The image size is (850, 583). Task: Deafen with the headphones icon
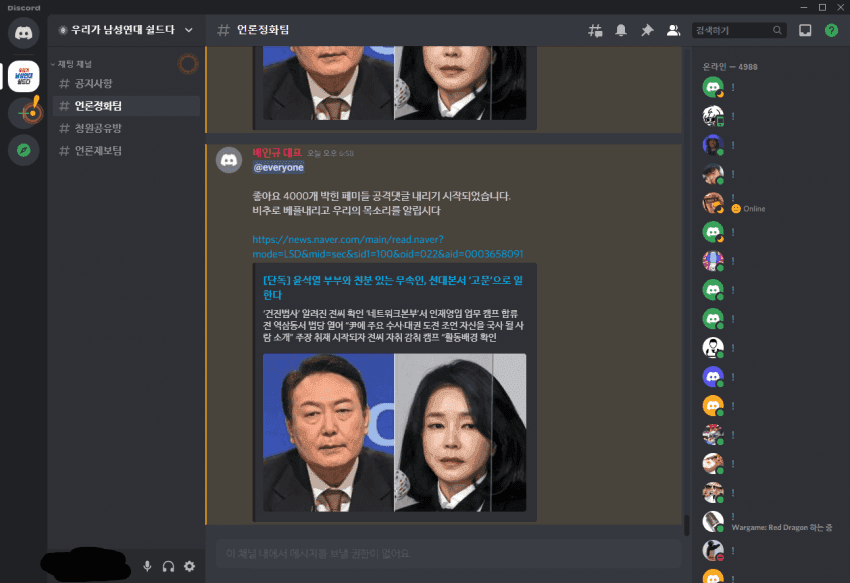point(169,566)
